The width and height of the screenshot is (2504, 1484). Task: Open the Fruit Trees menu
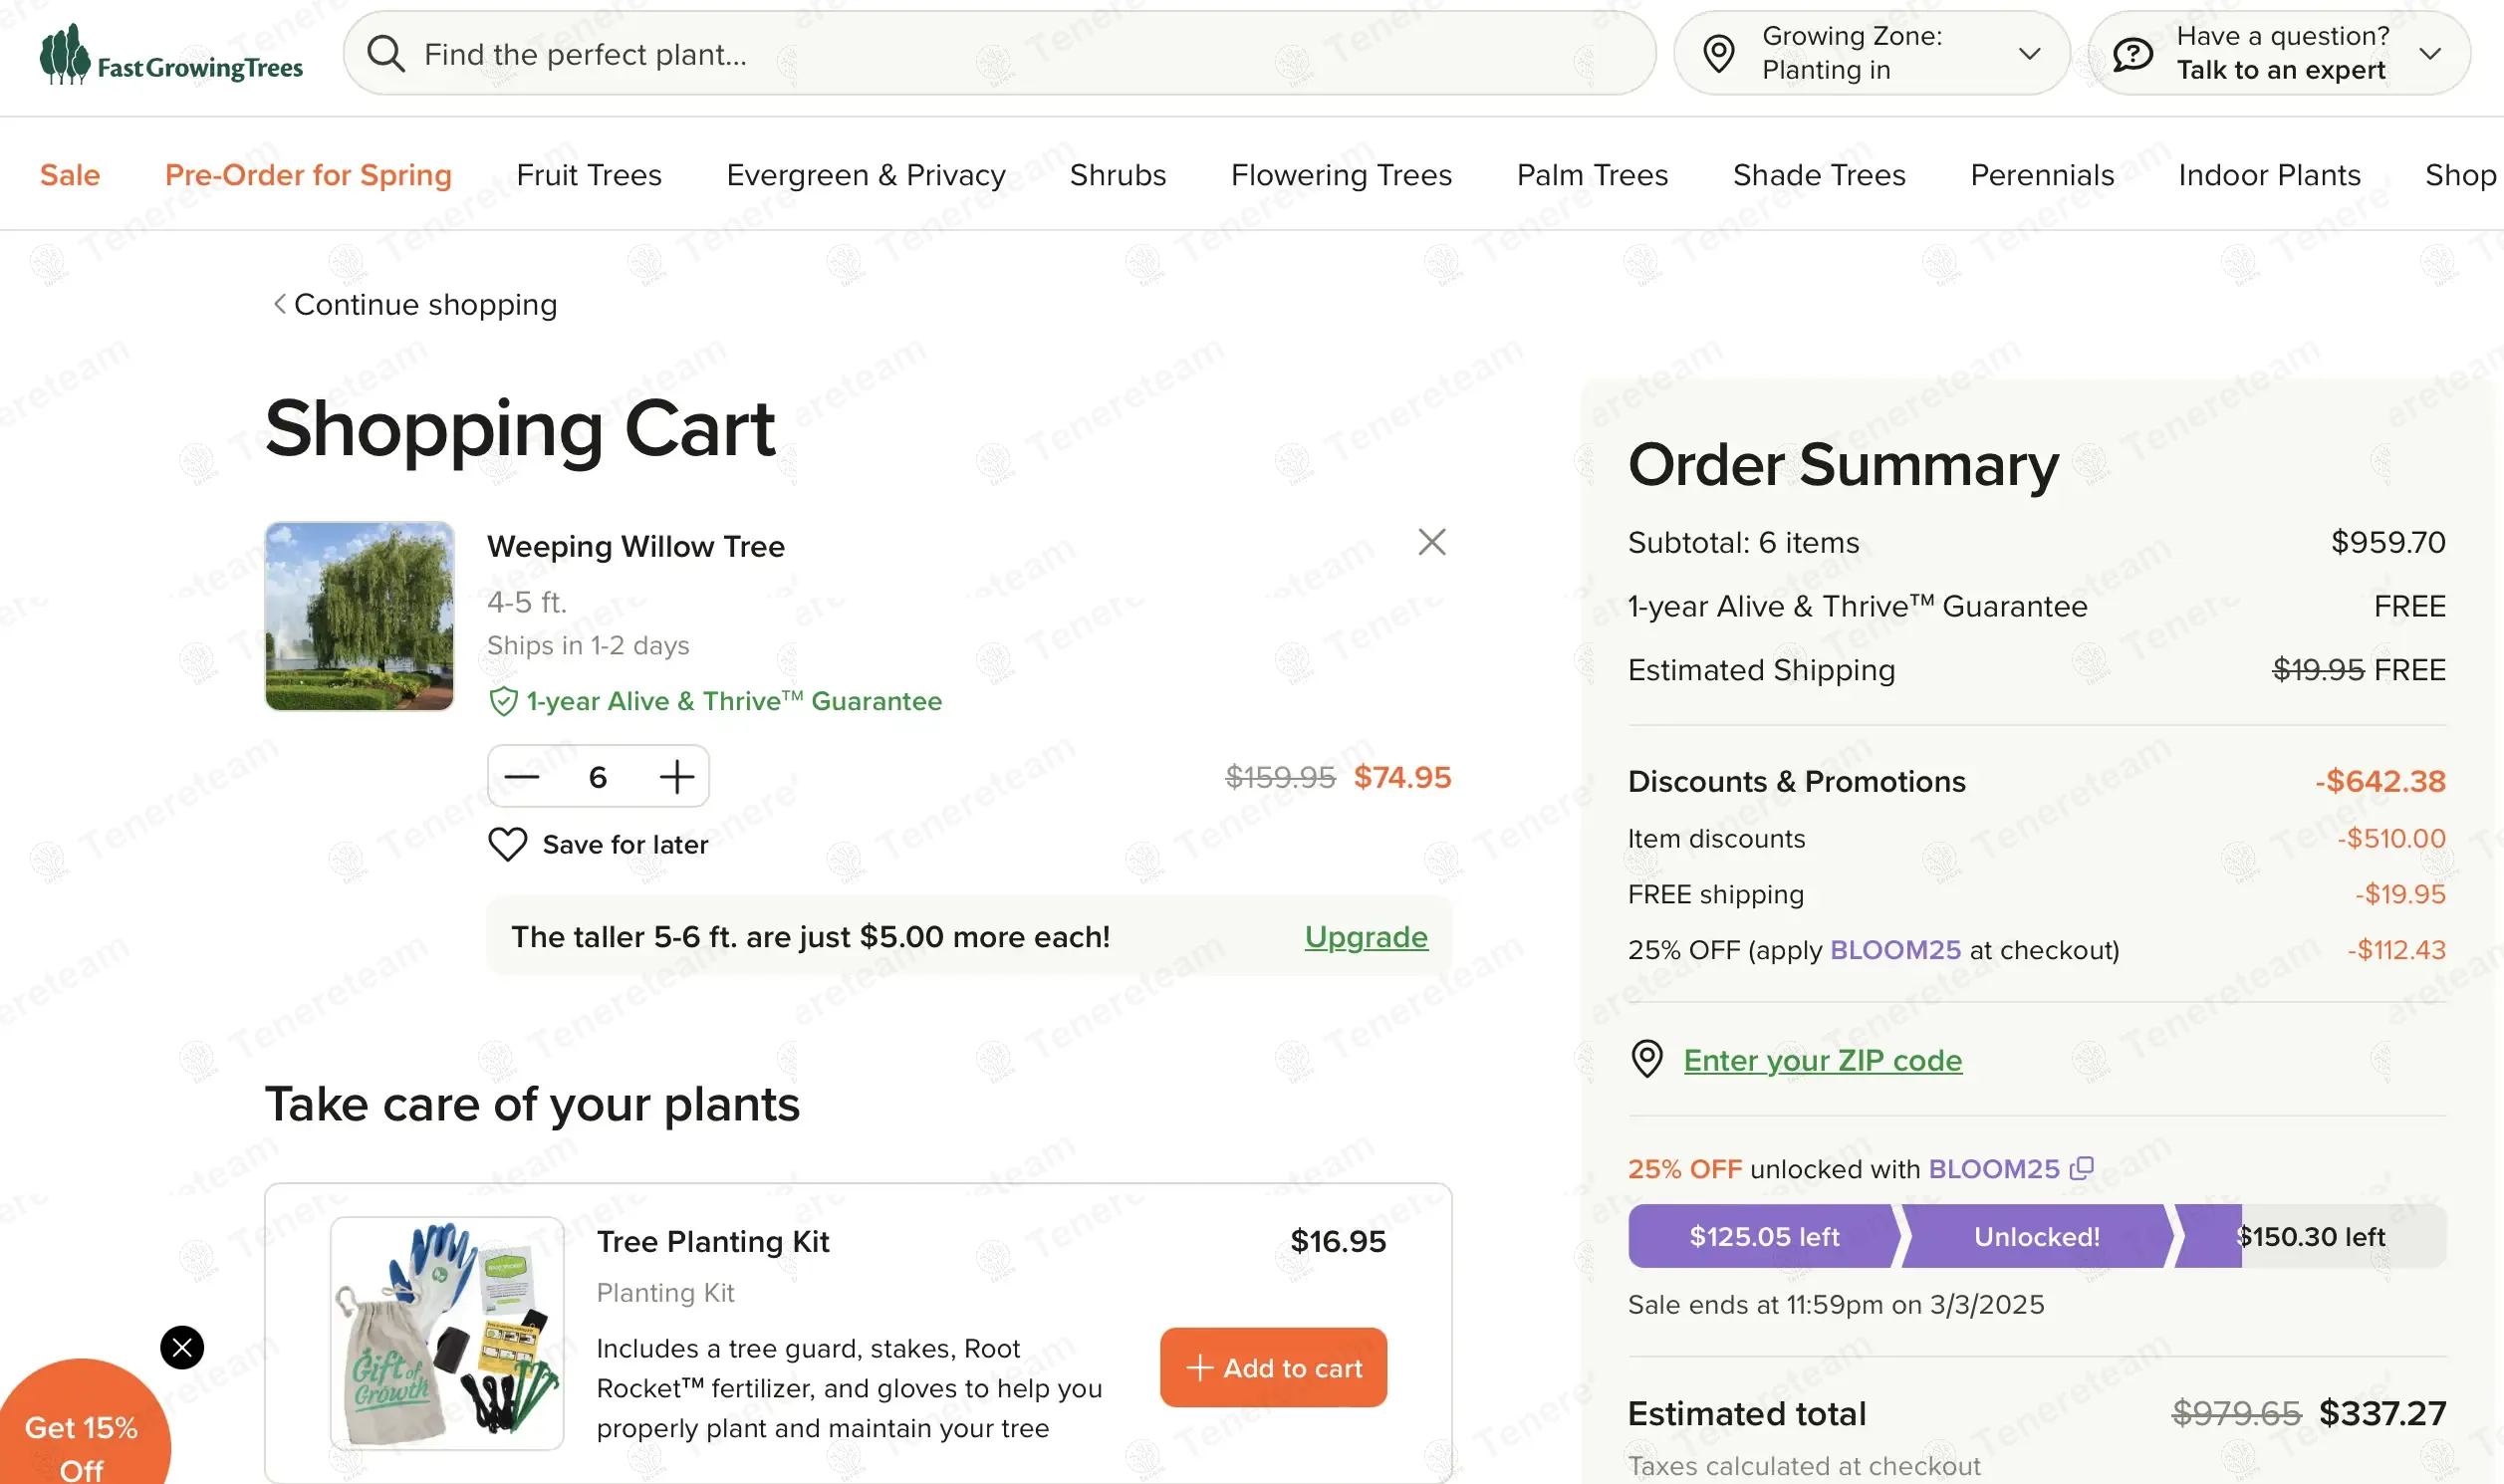[589, 175]
